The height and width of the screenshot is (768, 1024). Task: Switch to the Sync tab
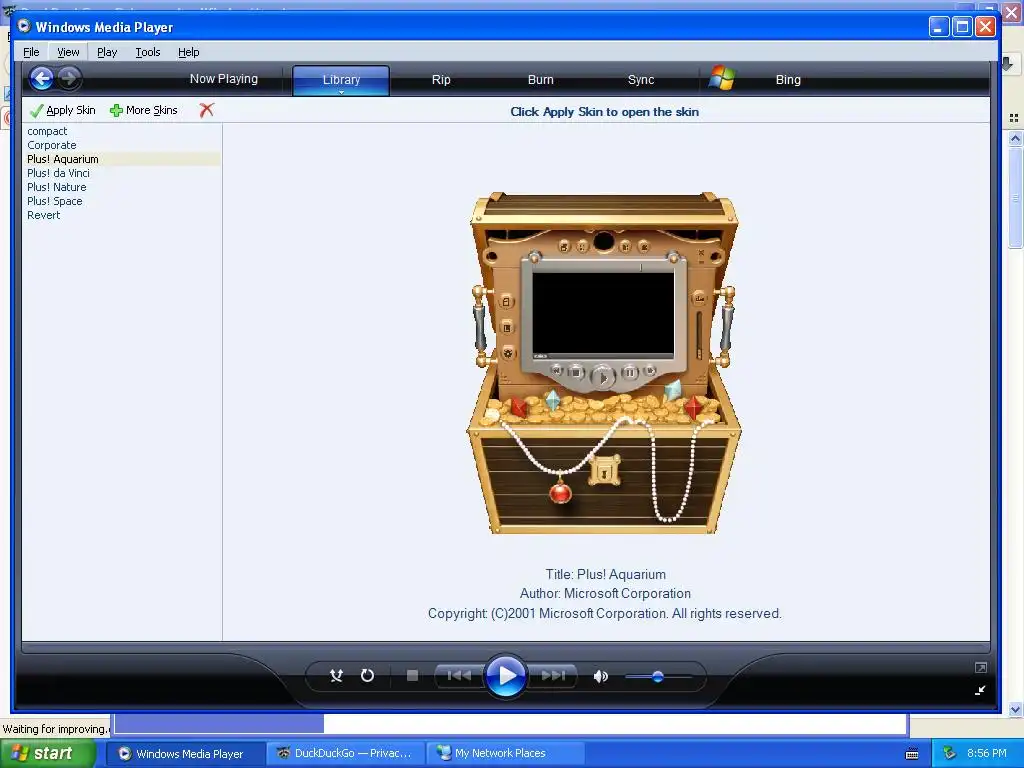pyautogui.click(x=641, y=80)
